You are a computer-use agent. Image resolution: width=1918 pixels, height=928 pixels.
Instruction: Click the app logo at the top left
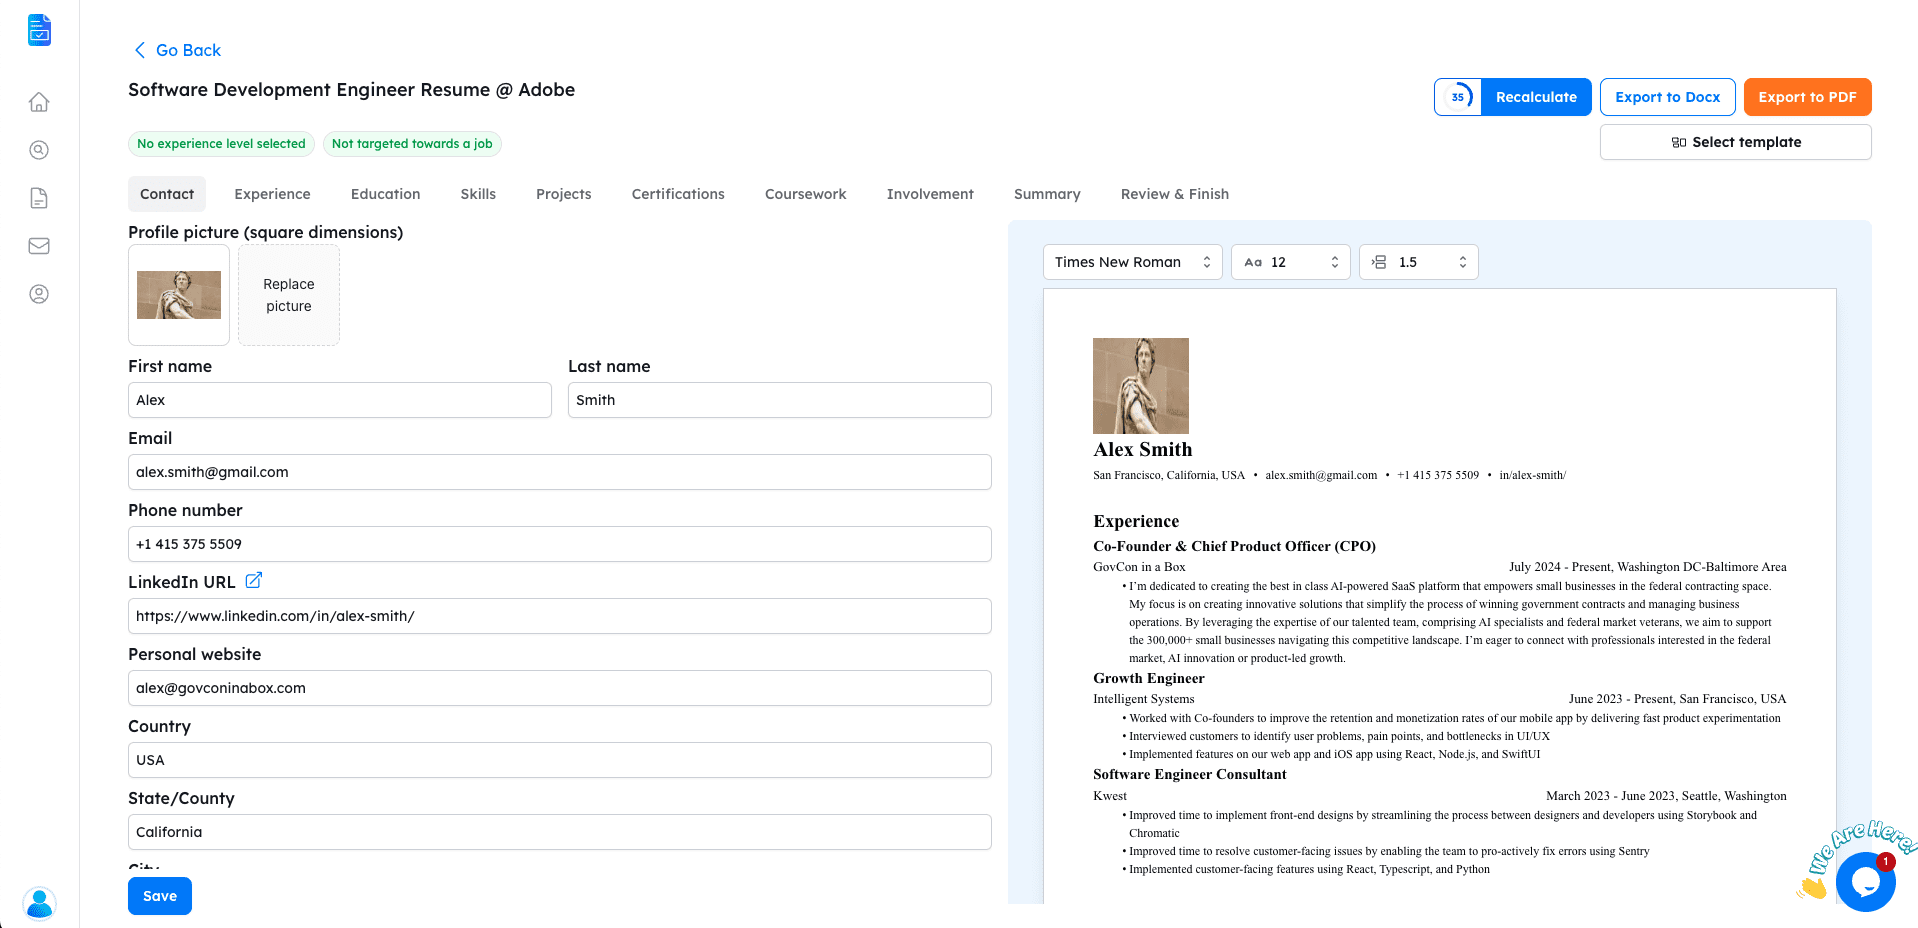[39, 30]
